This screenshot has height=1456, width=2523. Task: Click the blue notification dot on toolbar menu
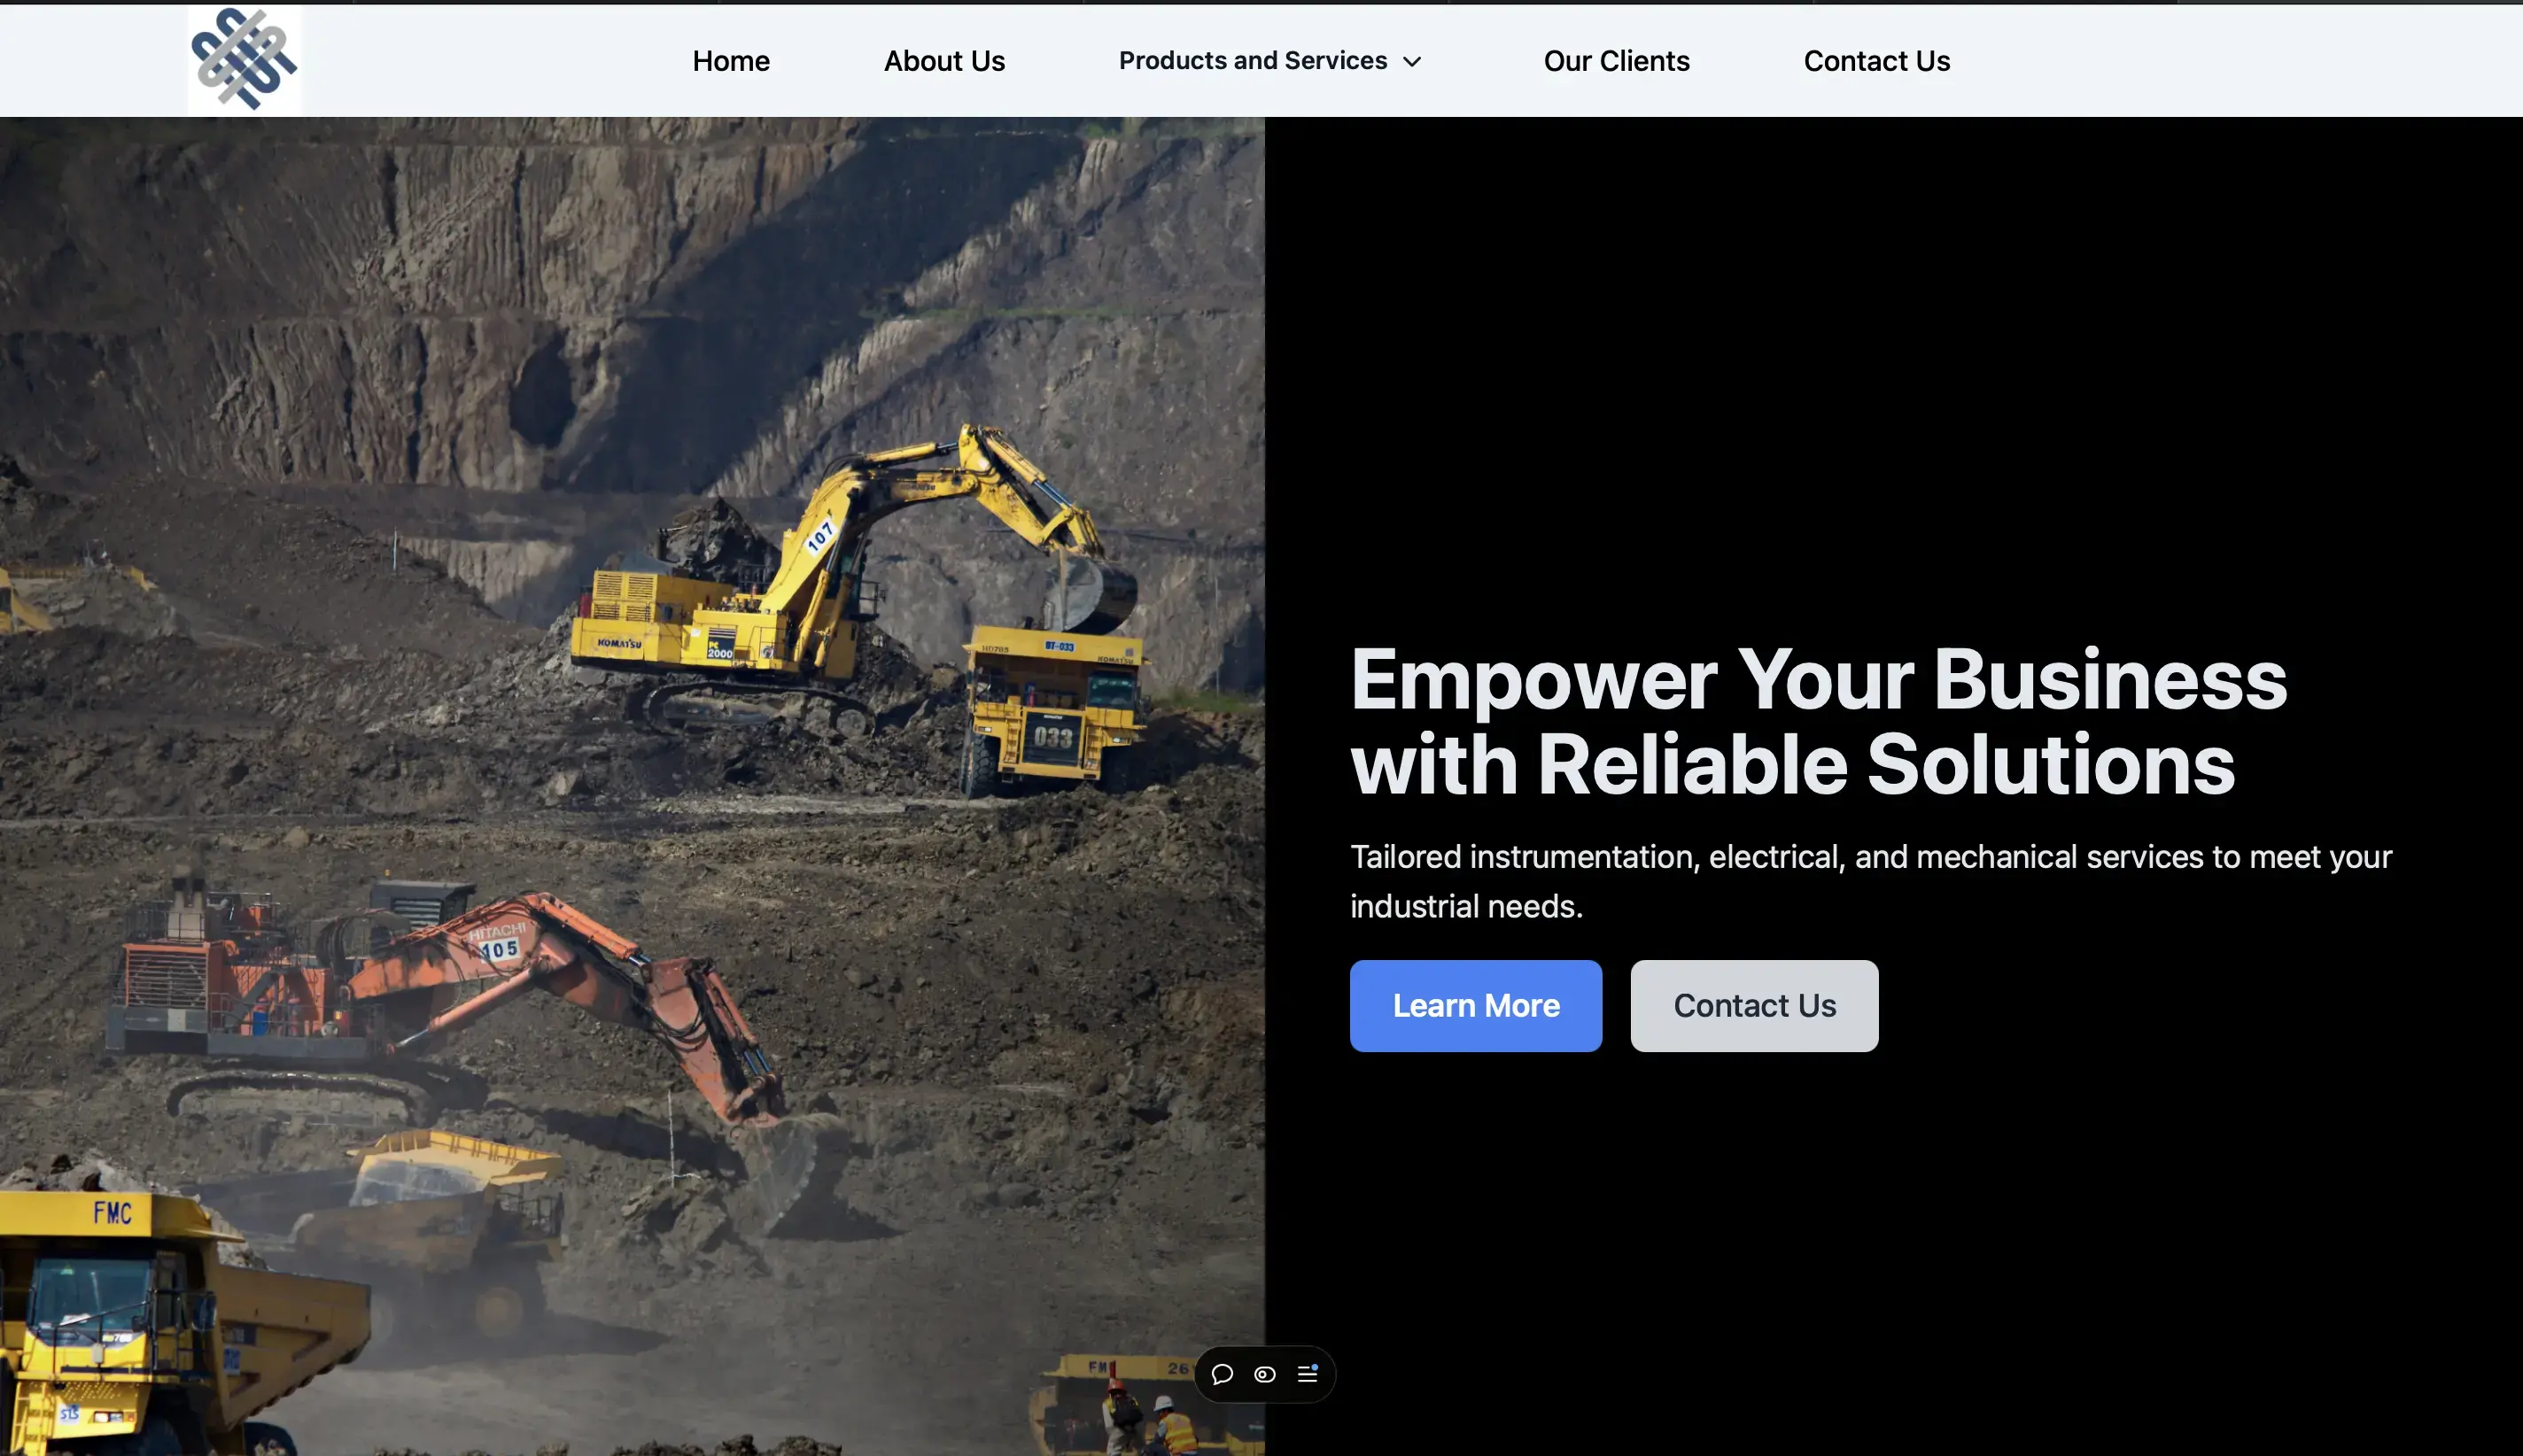(x=1315, y=1366)
